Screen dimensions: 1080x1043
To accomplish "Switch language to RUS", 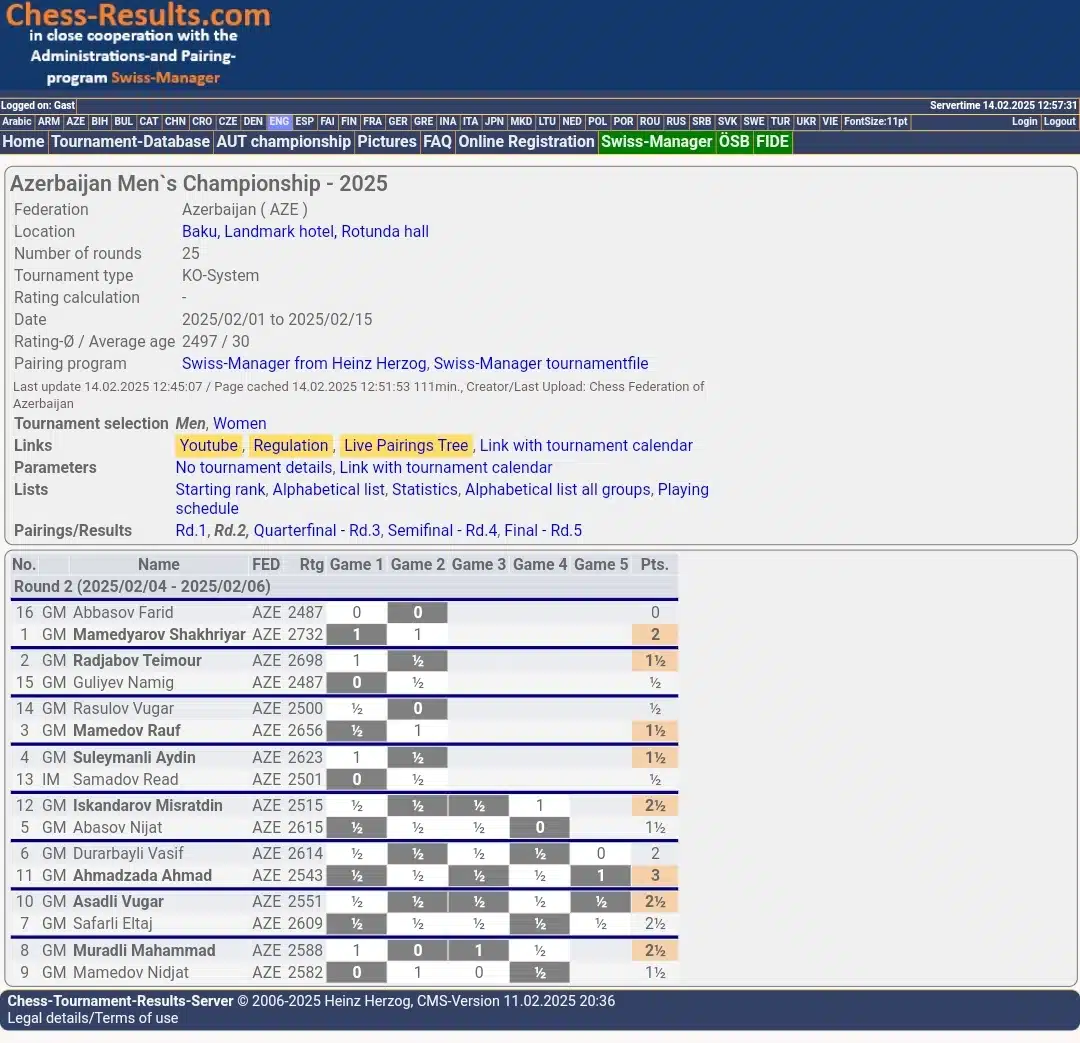I will (x=676, y=122).
